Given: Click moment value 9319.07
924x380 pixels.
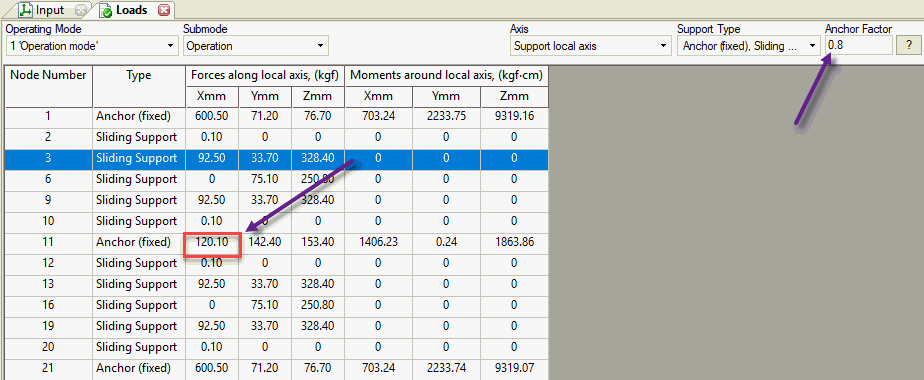Looking at the screenshot, I should (x=514, y=368).
